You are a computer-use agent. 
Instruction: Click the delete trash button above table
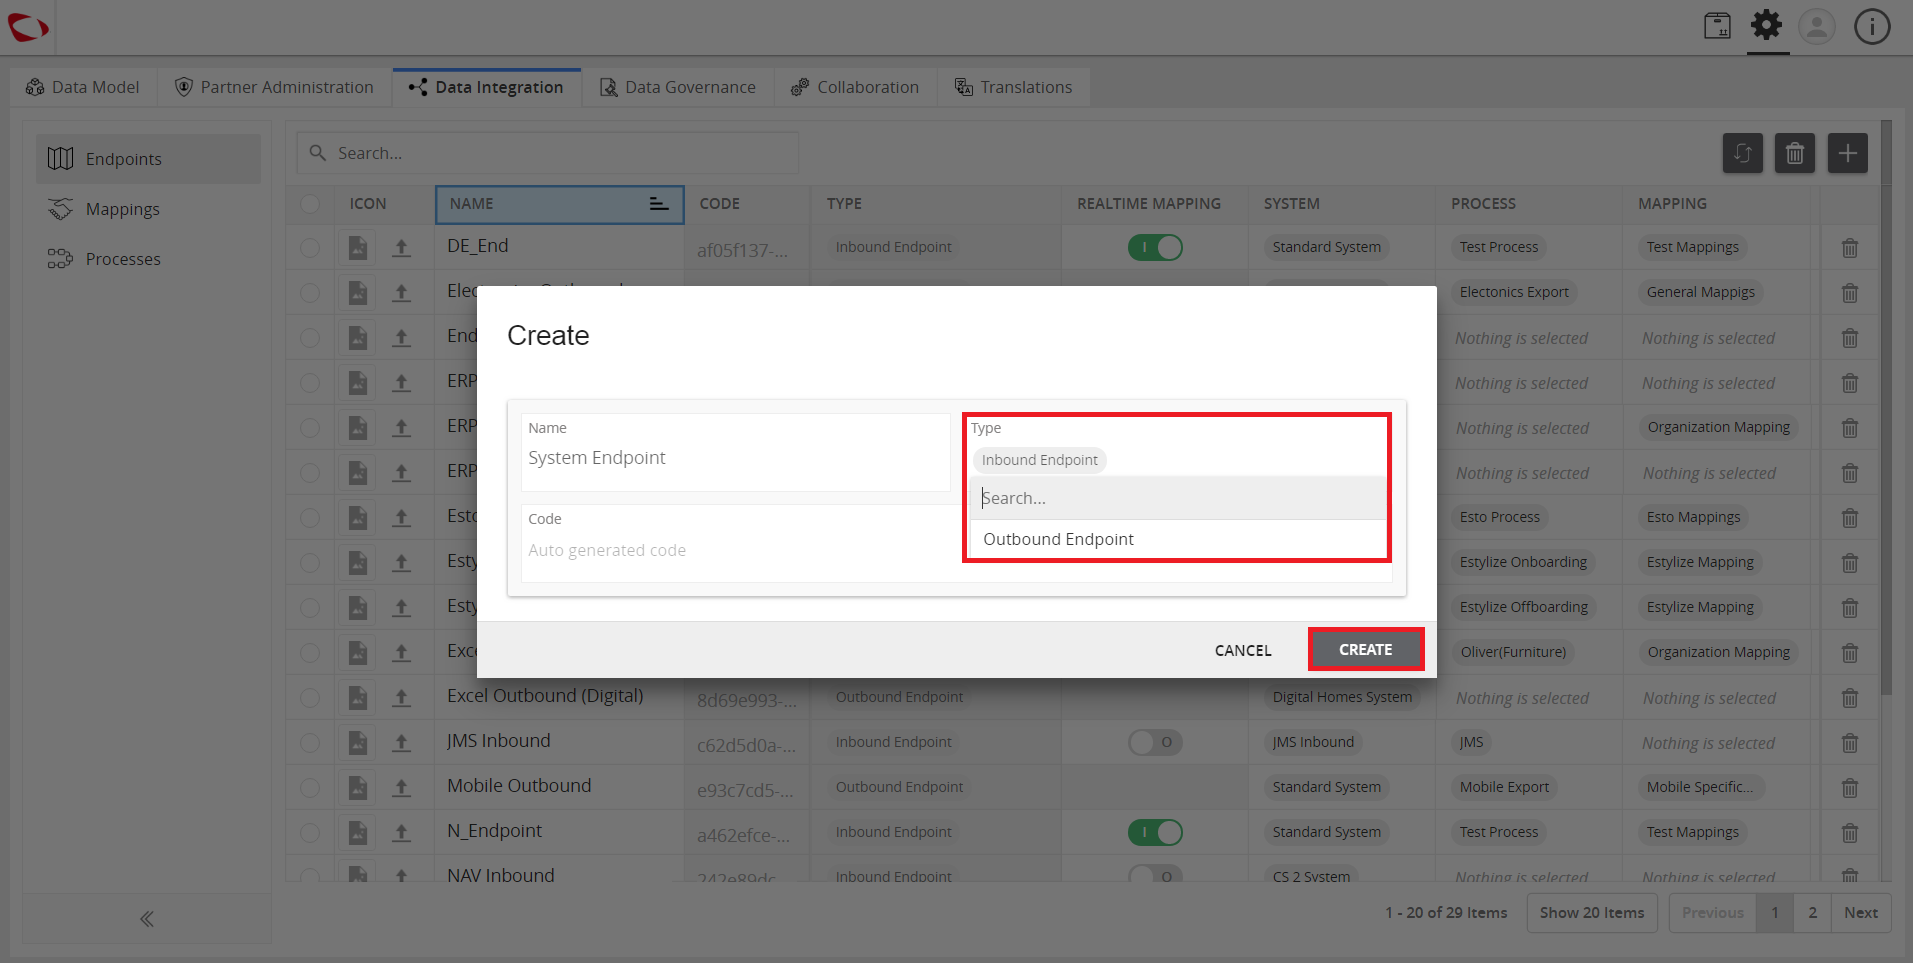(1795, 153)
